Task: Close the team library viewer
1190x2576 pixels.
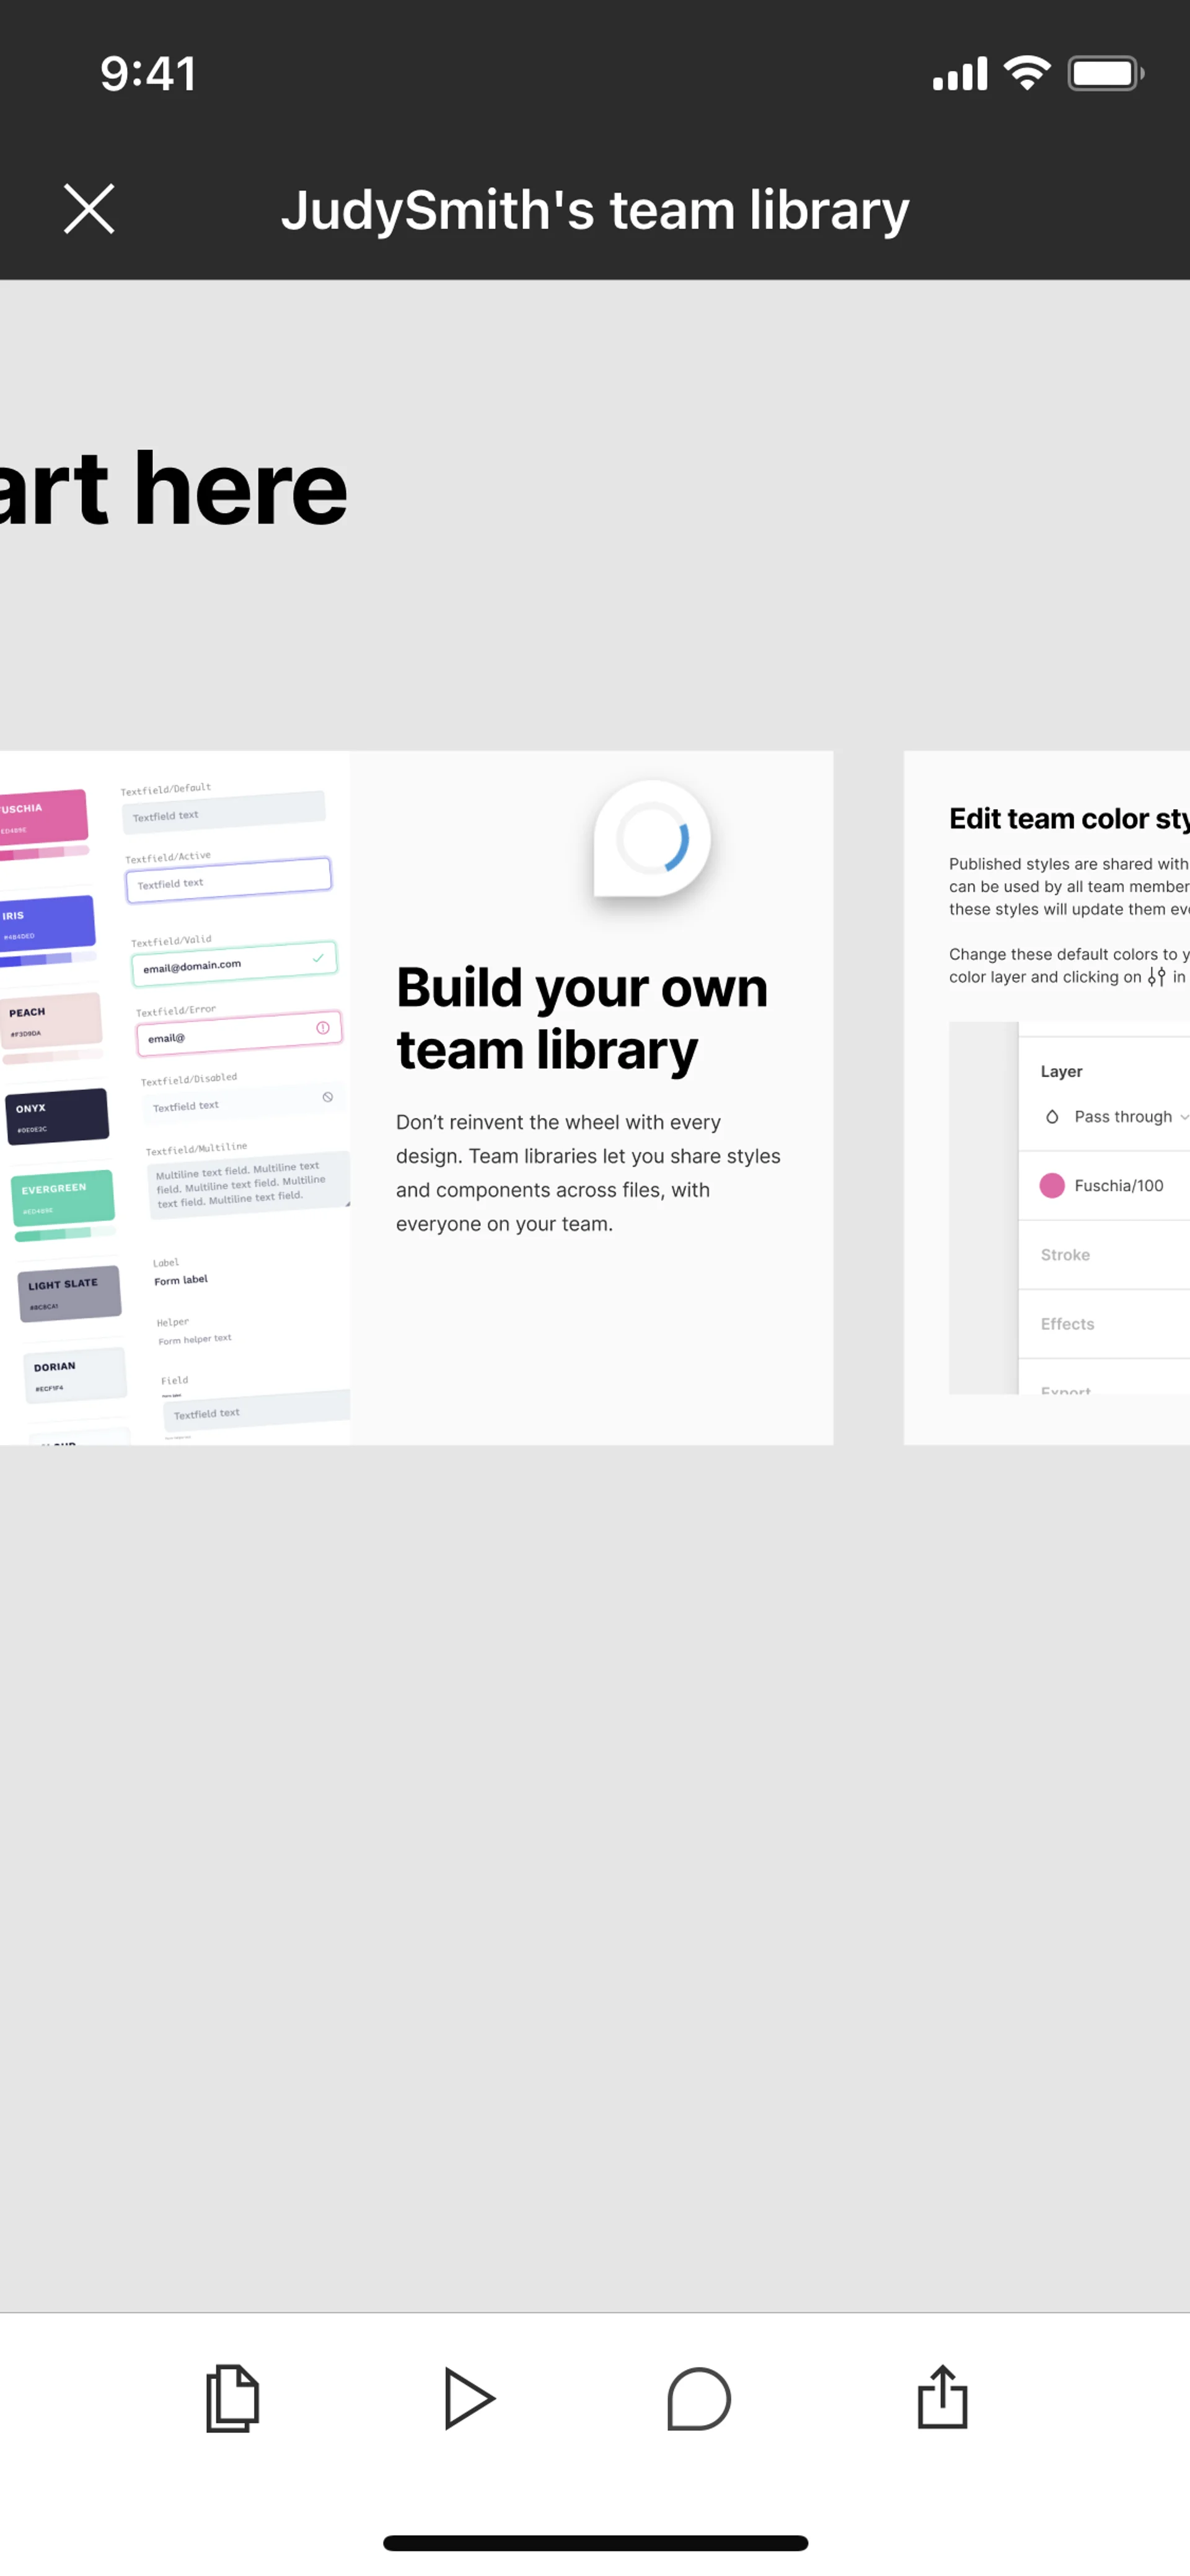Action: point(89,209)
